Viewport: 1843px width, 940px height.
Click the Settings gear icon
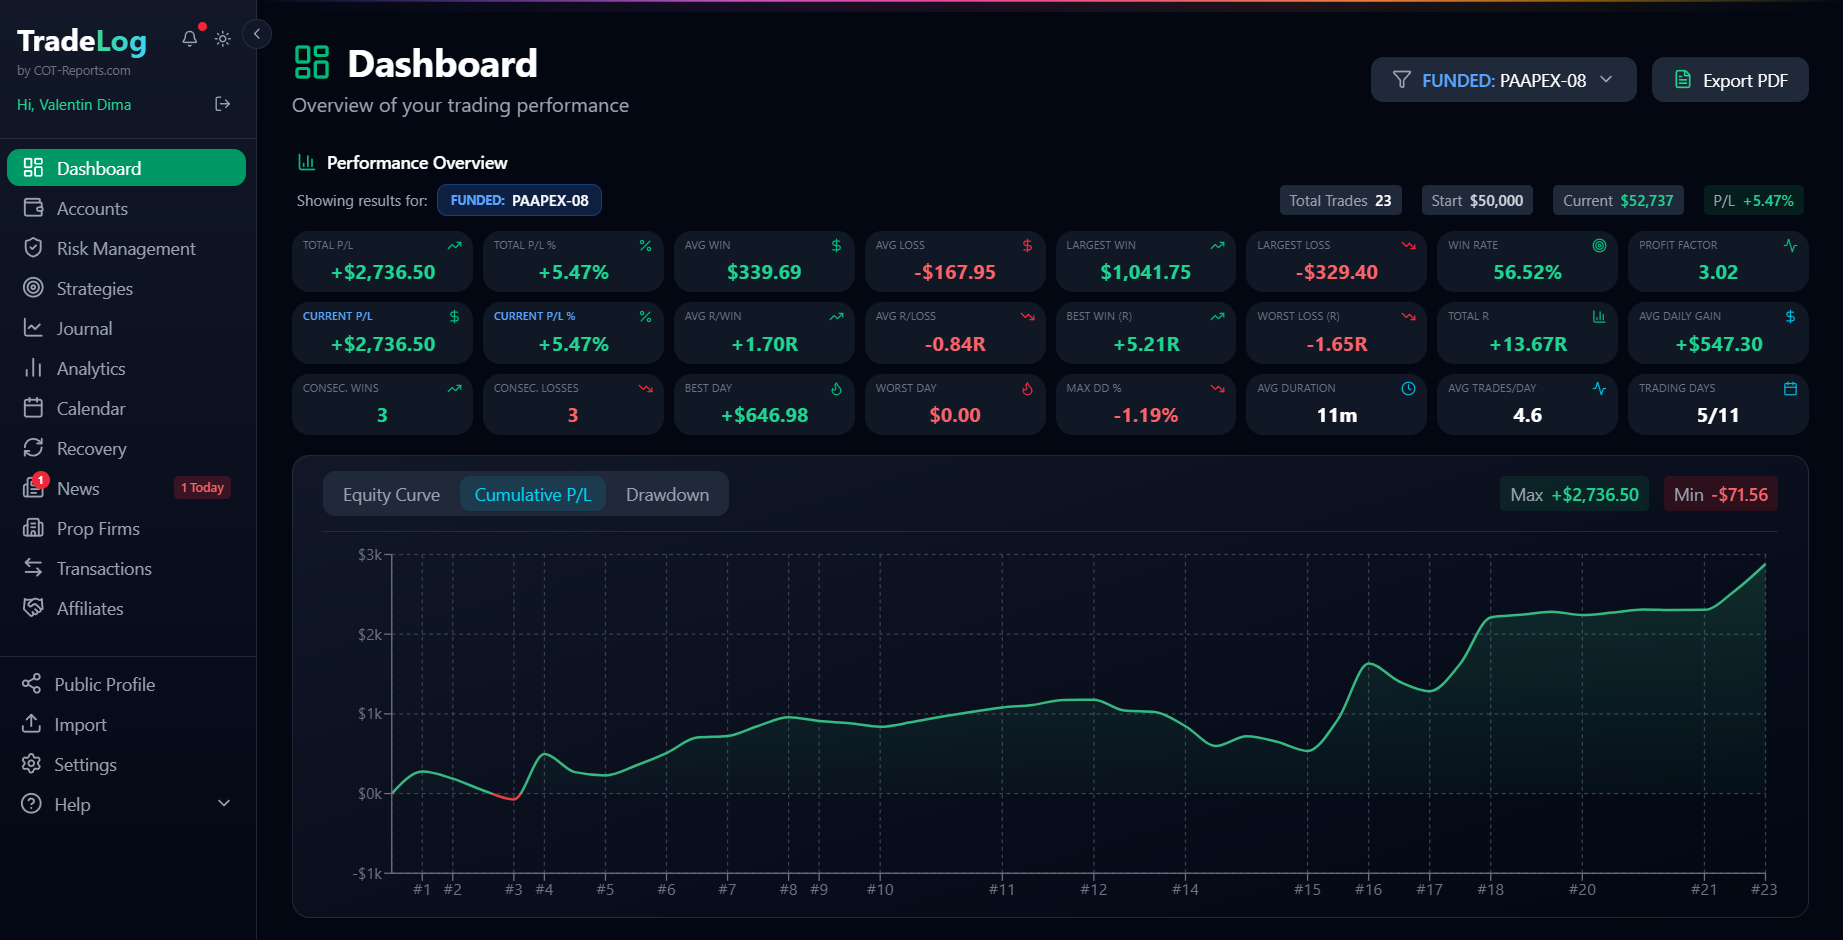coord(32,764)
